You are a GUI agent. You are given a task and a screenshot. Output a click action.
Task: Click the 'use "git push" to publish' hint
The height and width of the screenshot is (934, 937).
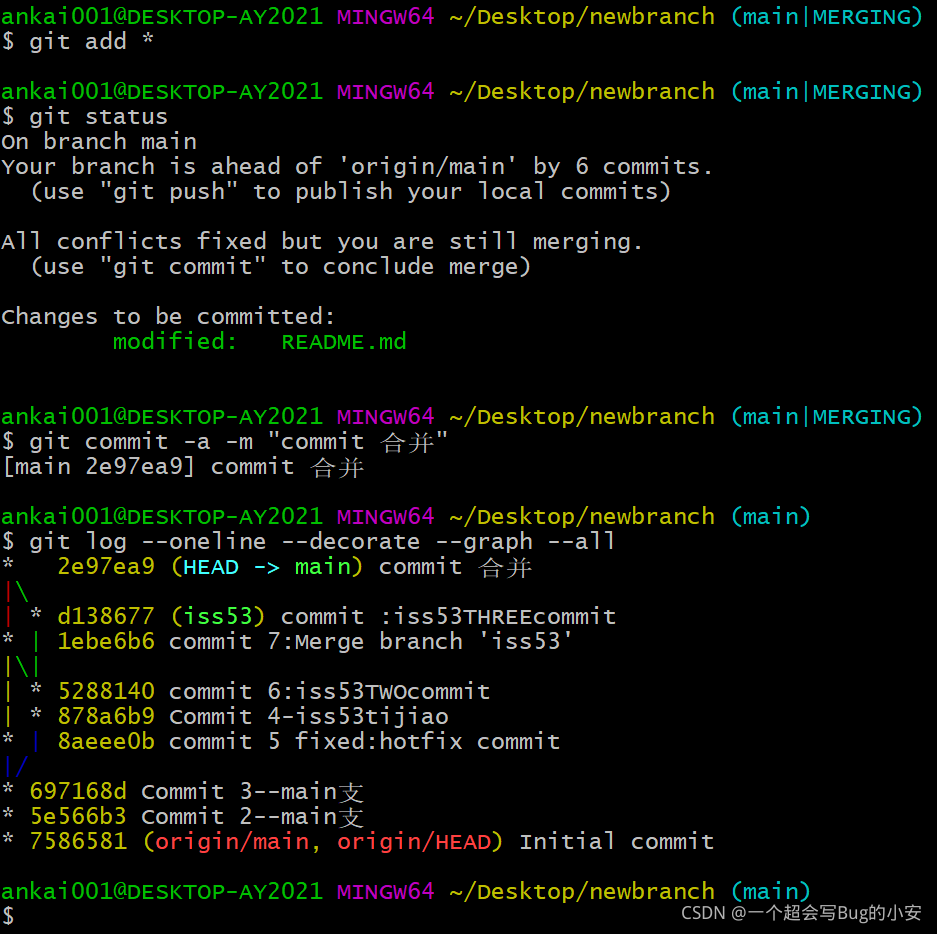click(351, 192)
